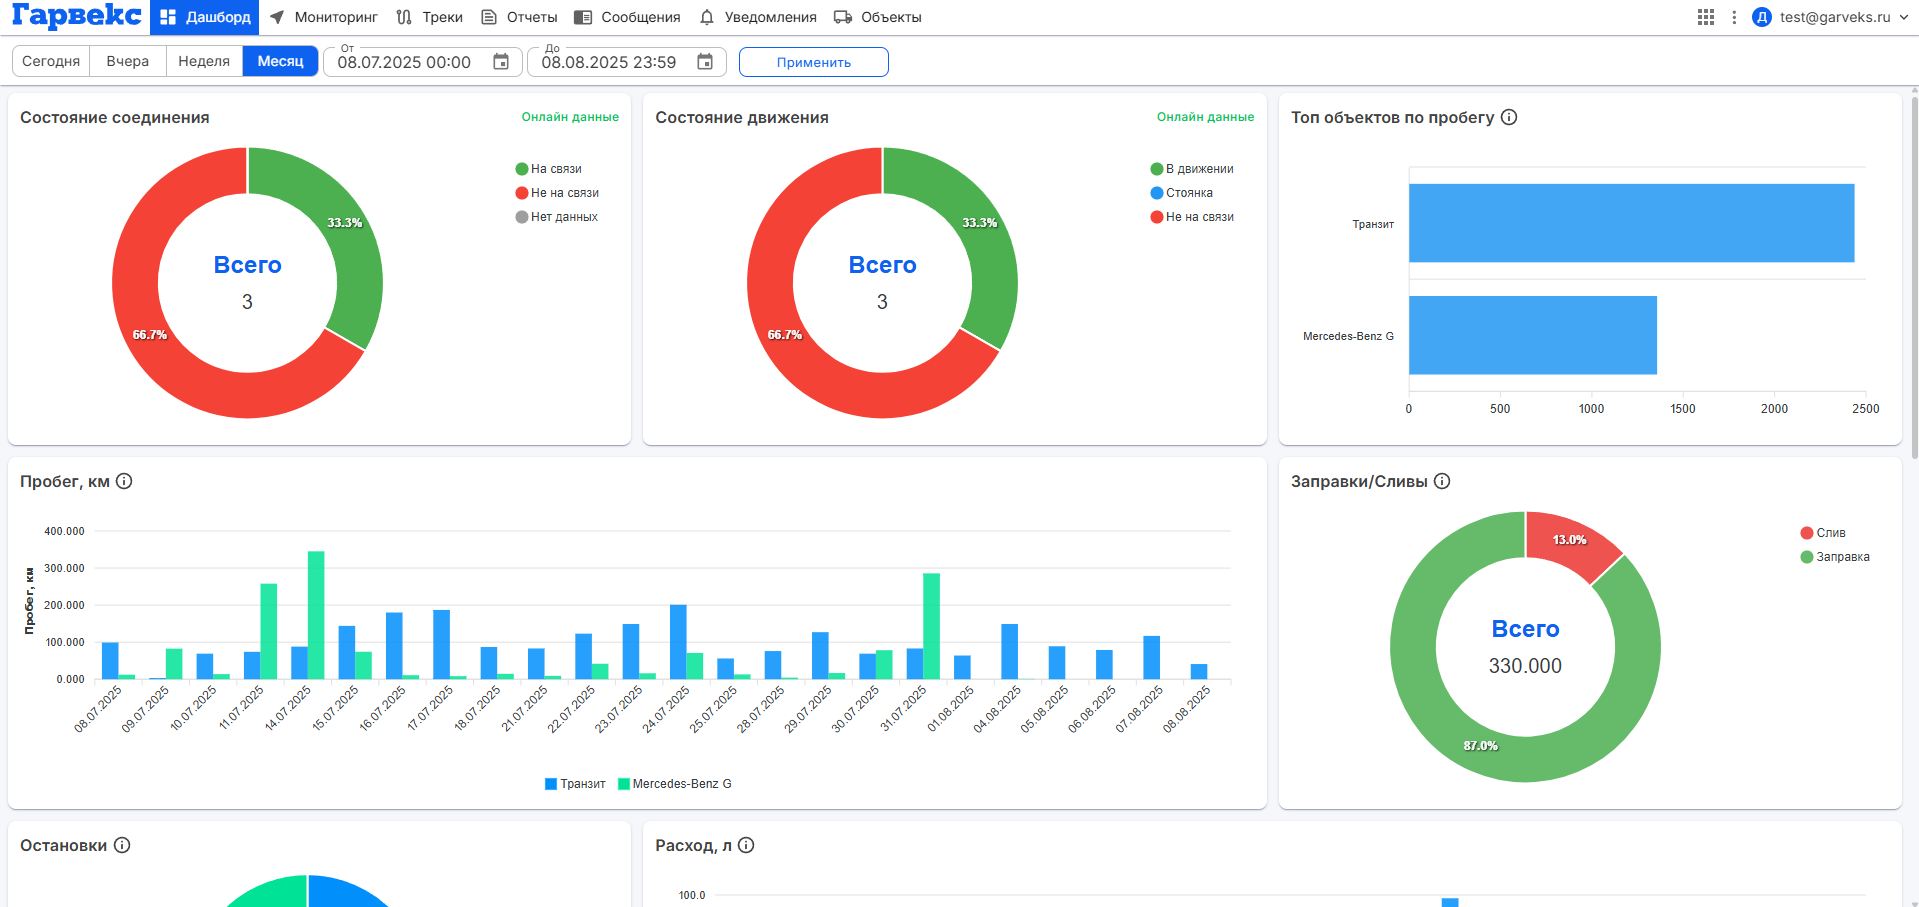
Task: Toggle Не на связи connection legend
Action: [x=557, y=193]
